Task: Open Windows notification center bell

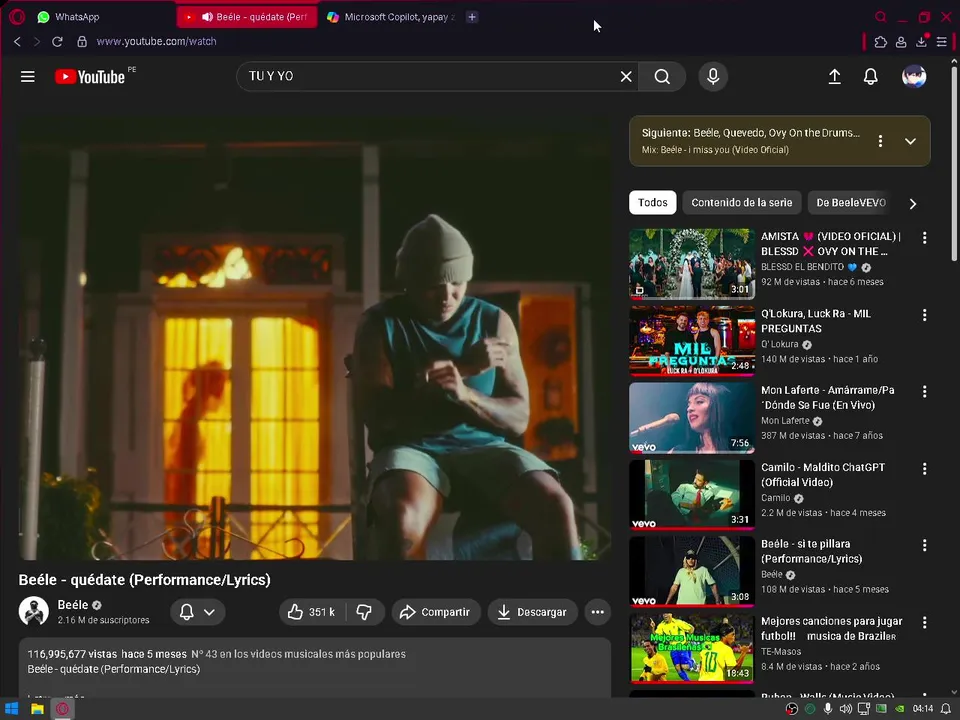Action: tap(946, 709)
